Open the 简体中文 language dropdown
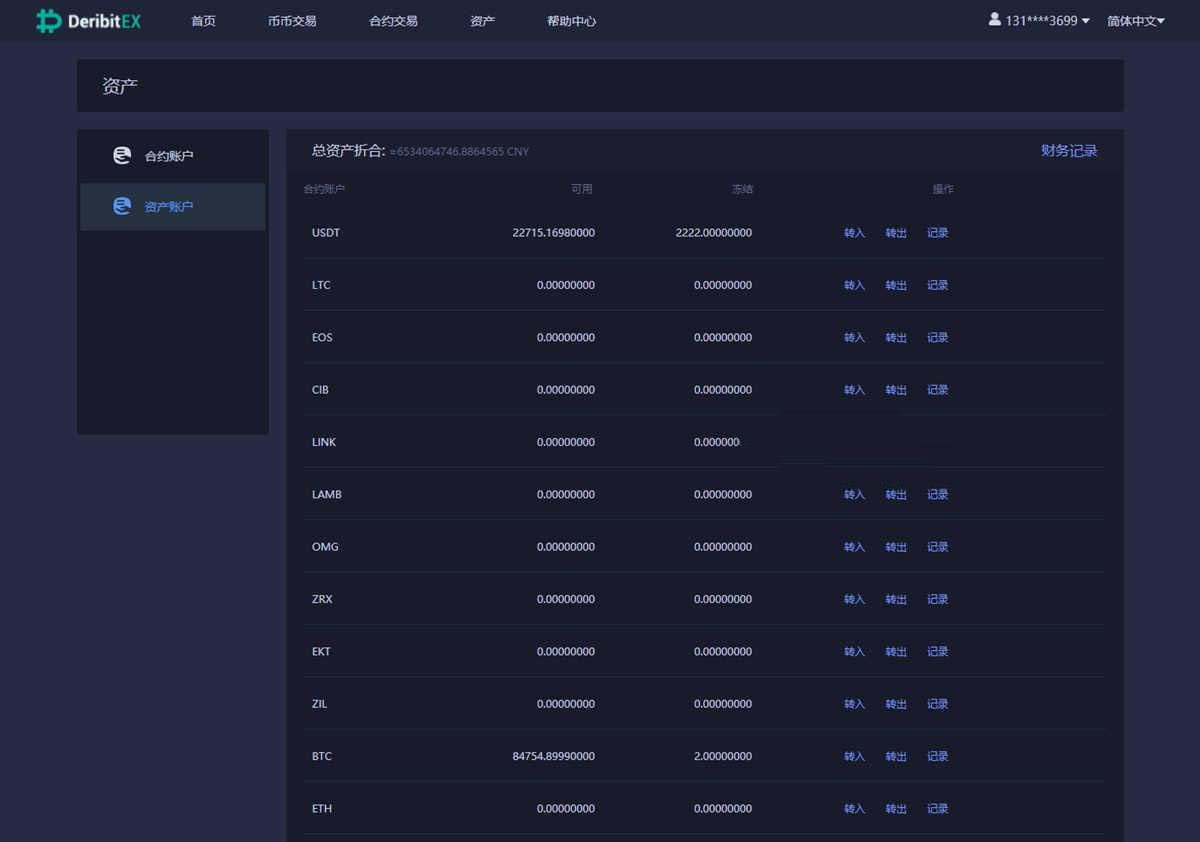 point(1135,21)
